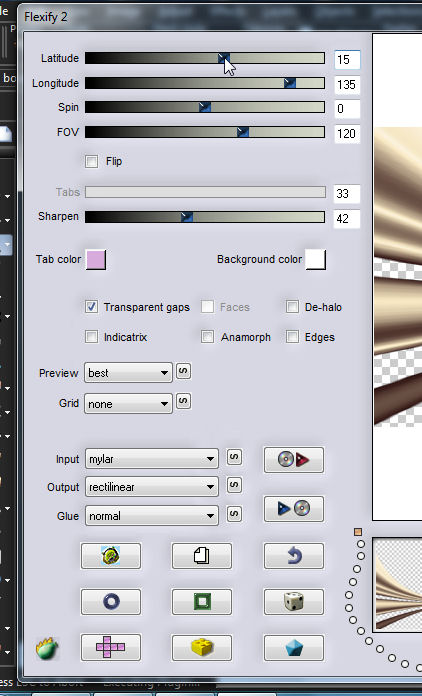Expand the Preview quality dropdown
The image size is (422, 696).
(x=128, y=373)
